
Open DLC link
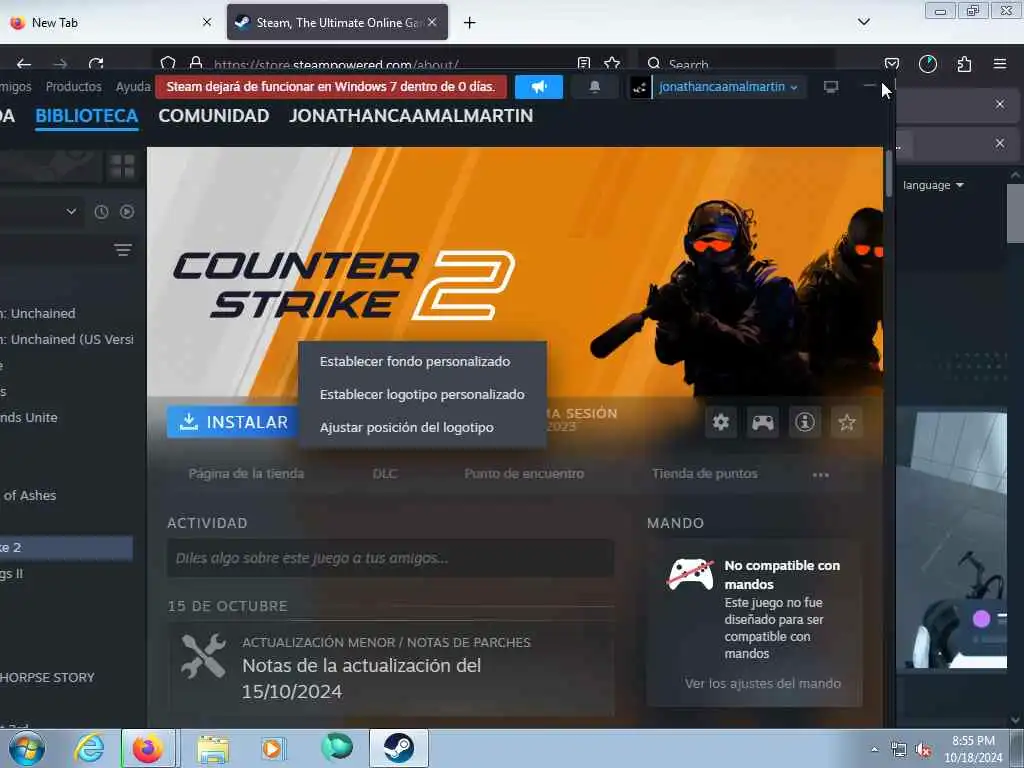385,474
